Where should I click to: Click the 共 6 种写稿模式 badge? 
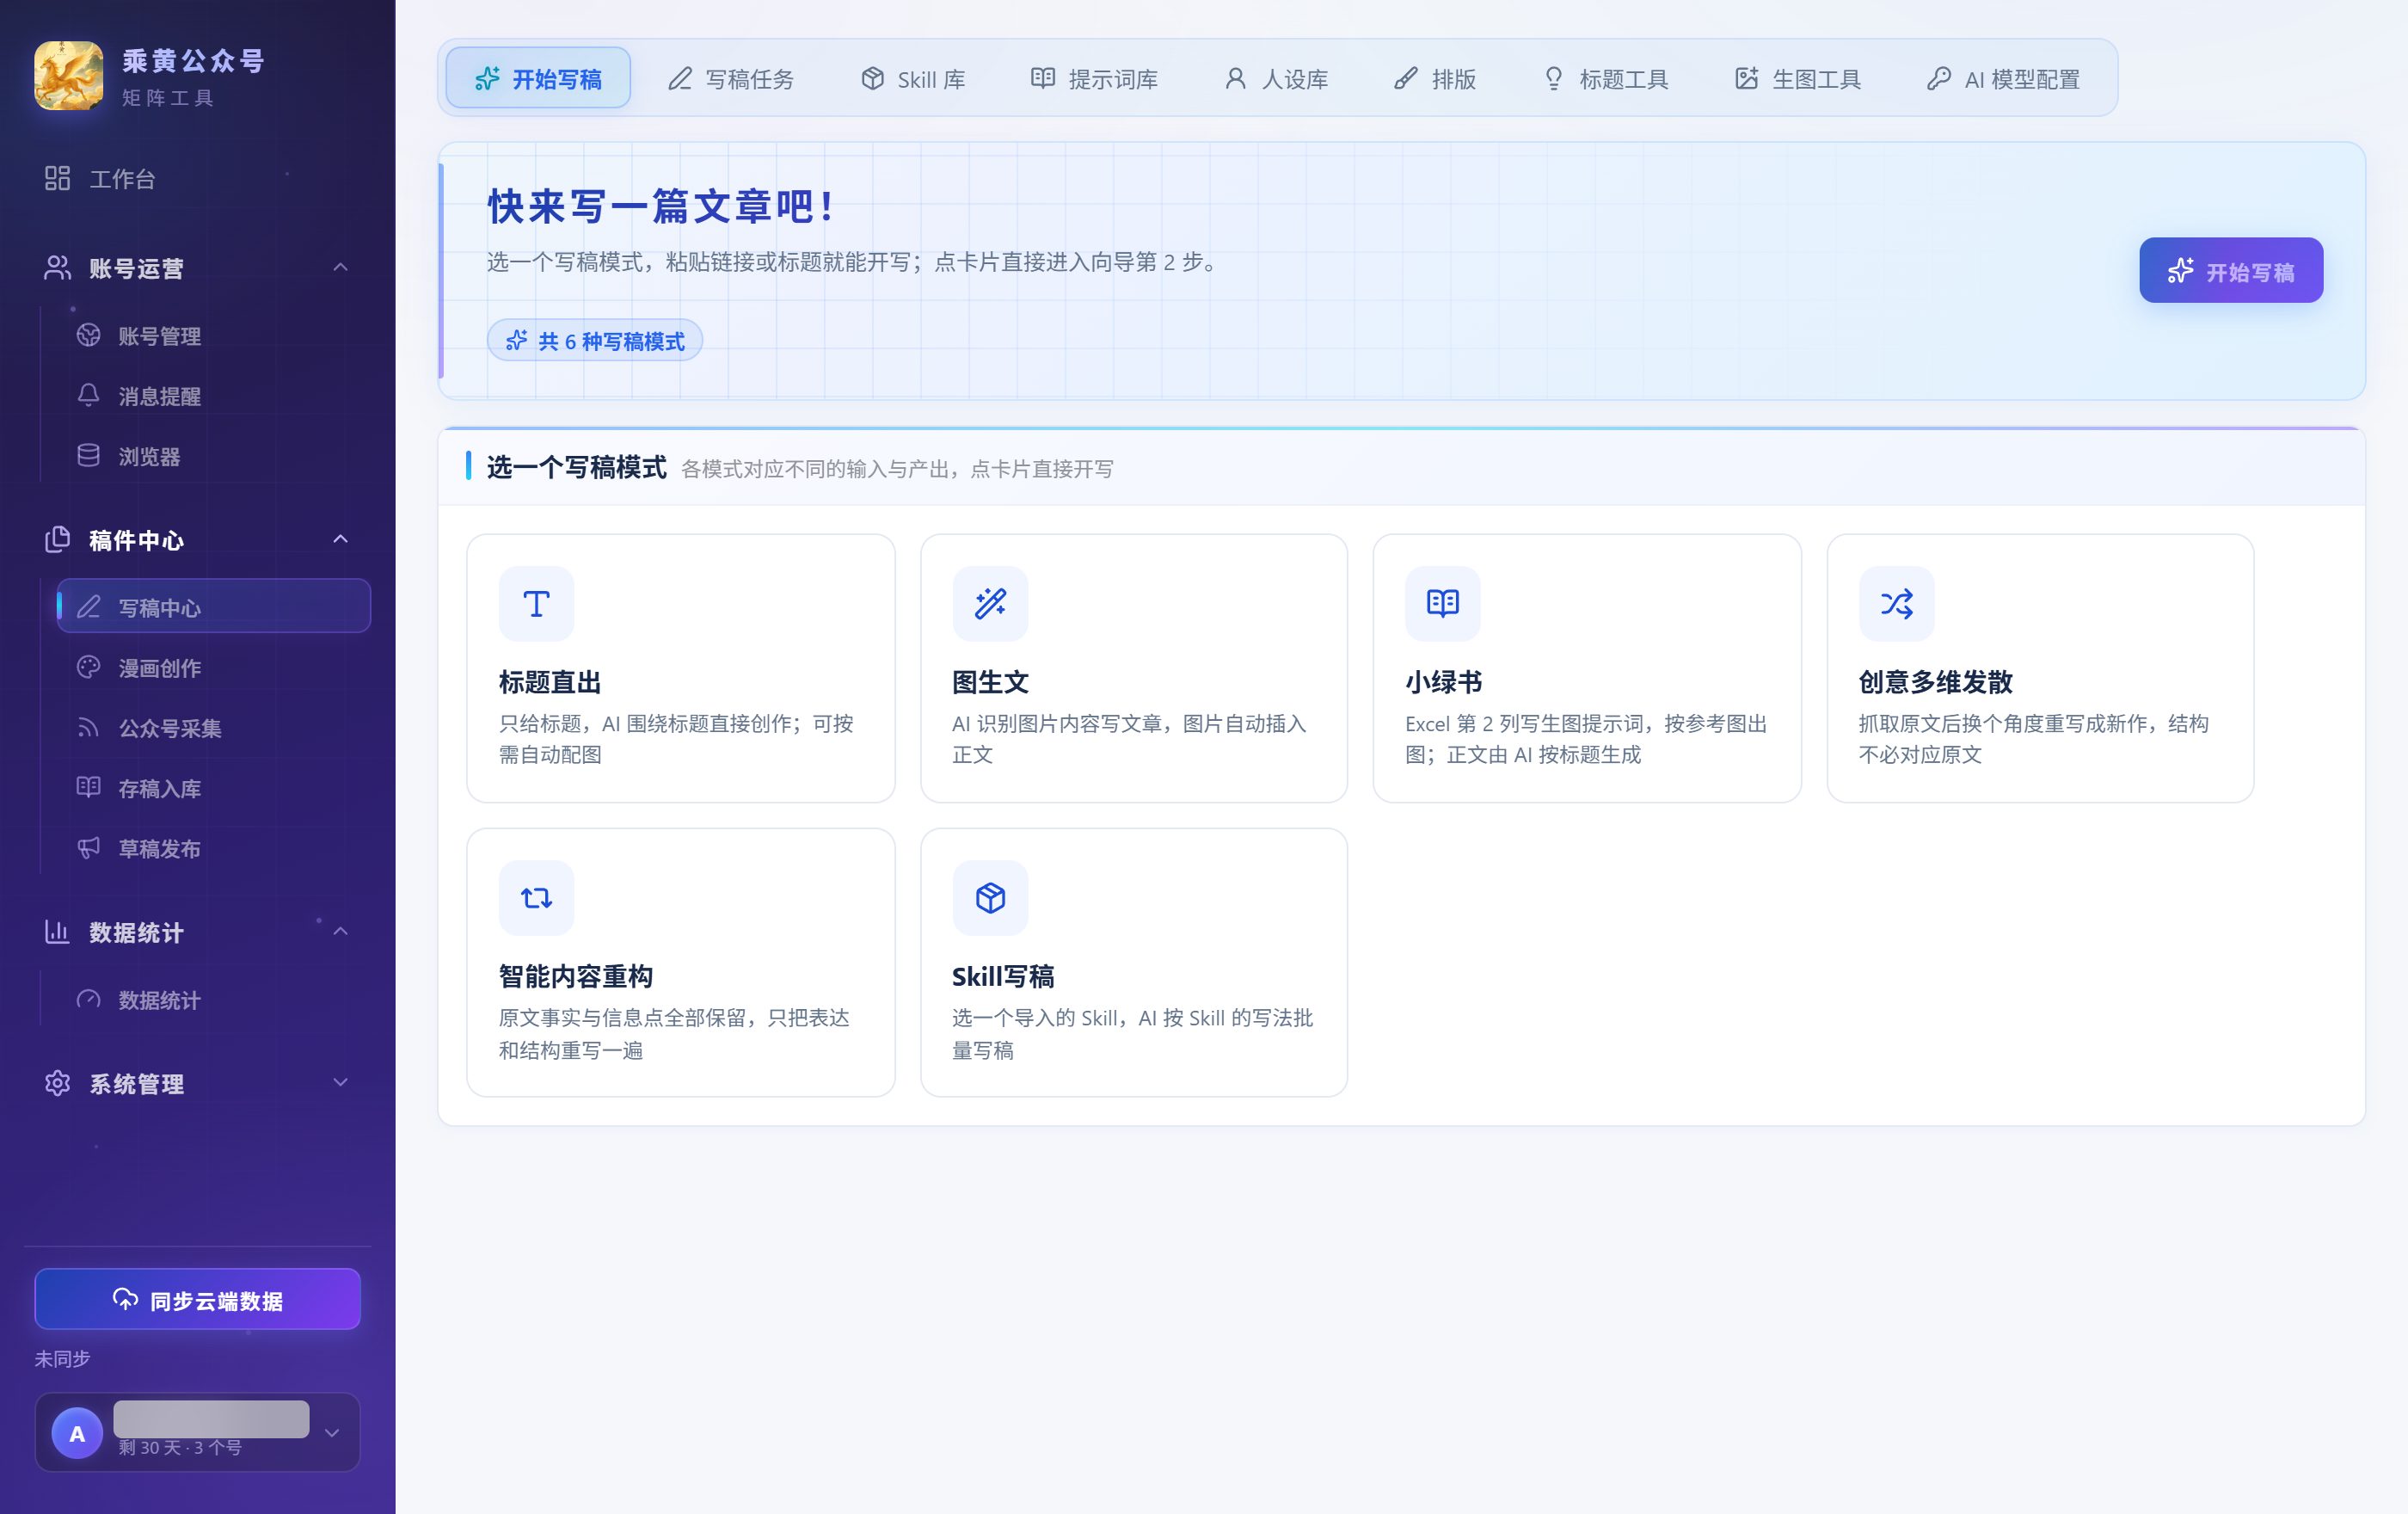coord(595,340)
